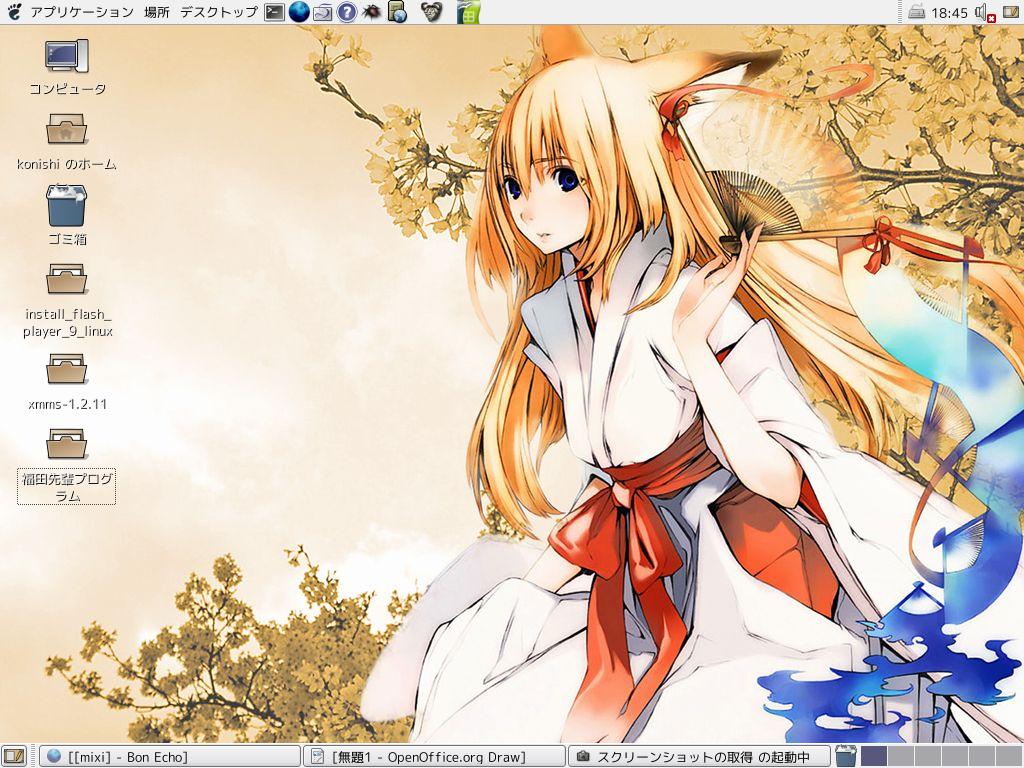Viewport: 1024px width, 768px height.
Task: Click the mail client launcher icon
Action: [x=323, y=12]
